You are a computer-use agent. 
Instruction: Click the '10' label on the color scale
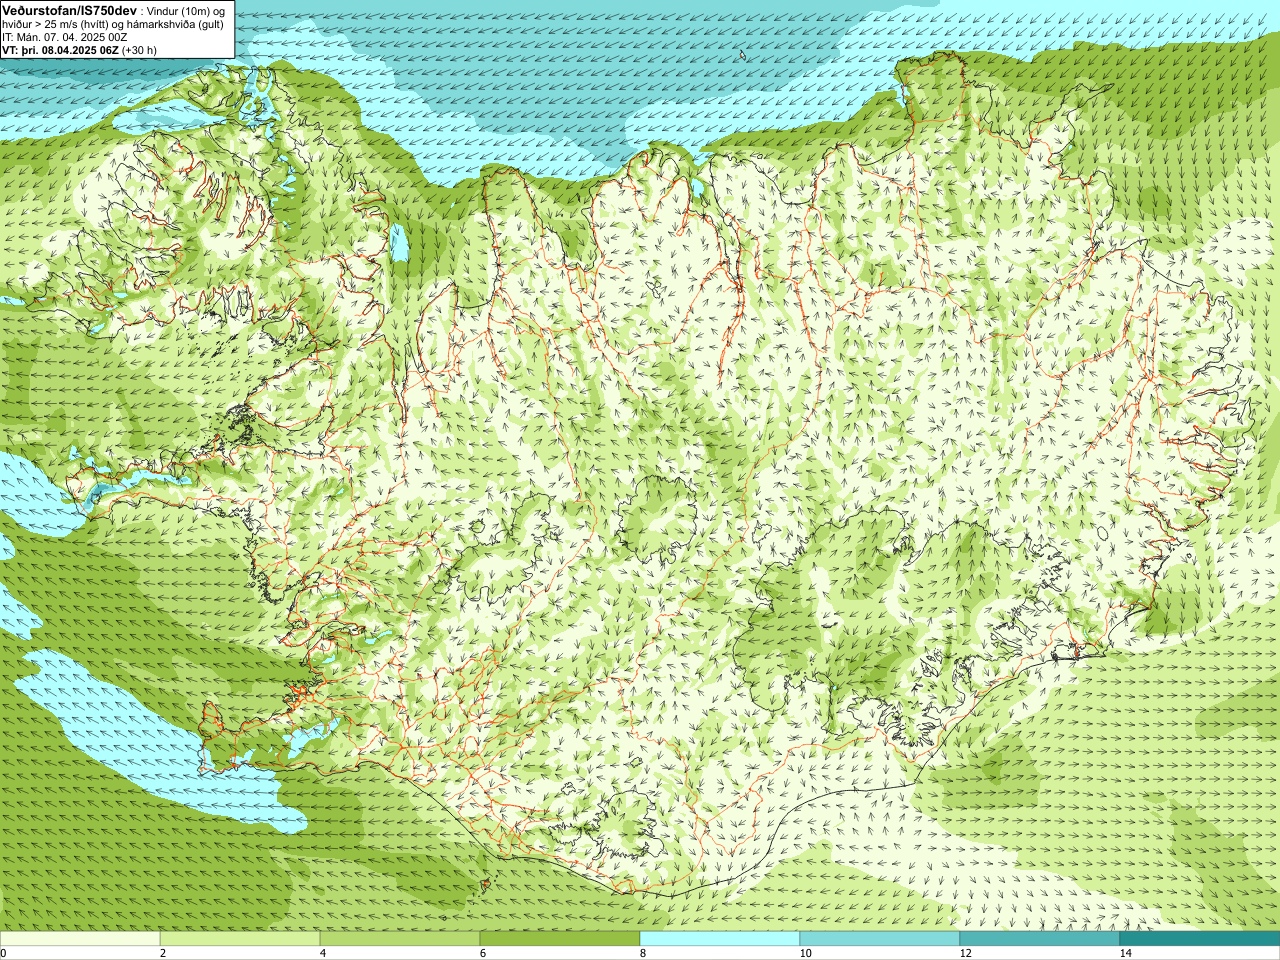805,953
